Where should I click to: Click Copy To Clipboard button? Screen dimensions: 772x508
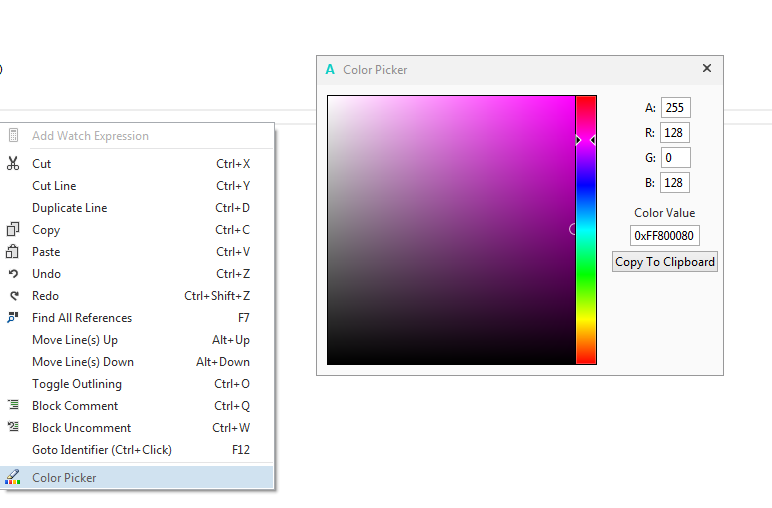[665, 262]
